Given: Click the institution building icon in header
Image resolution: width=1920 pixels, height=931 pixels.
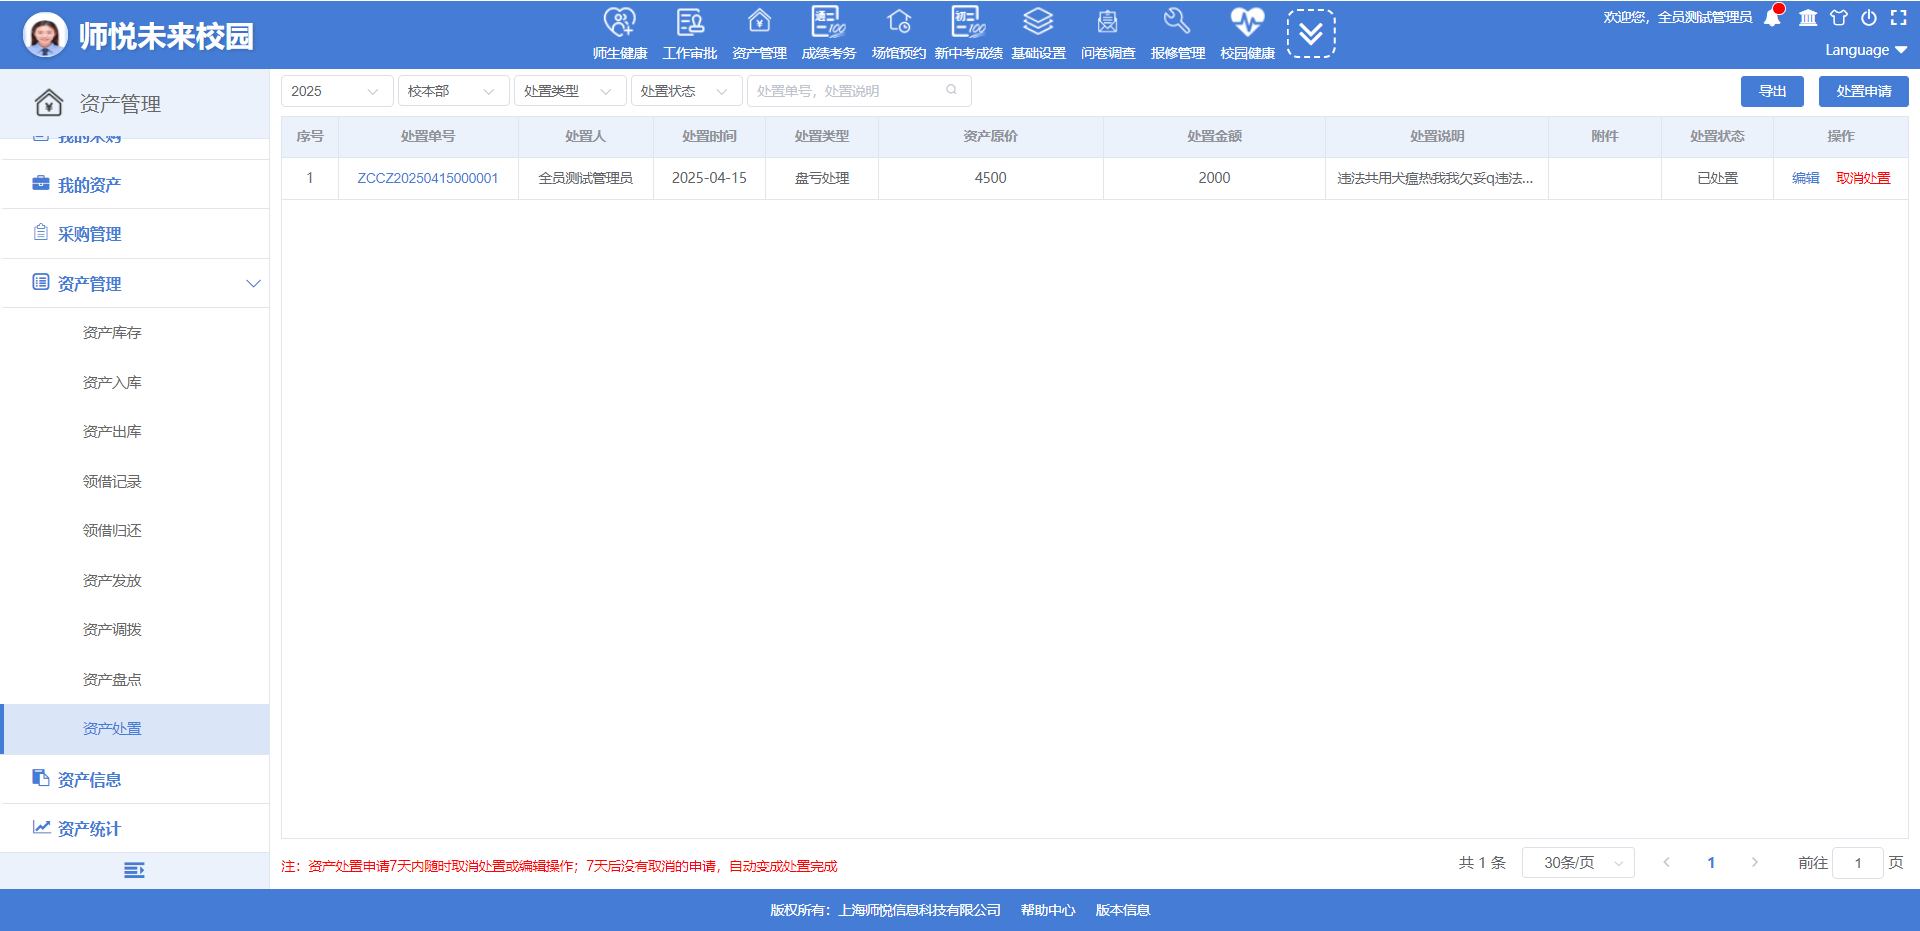Looking at the screenshot, I should tap(1808, 18).
